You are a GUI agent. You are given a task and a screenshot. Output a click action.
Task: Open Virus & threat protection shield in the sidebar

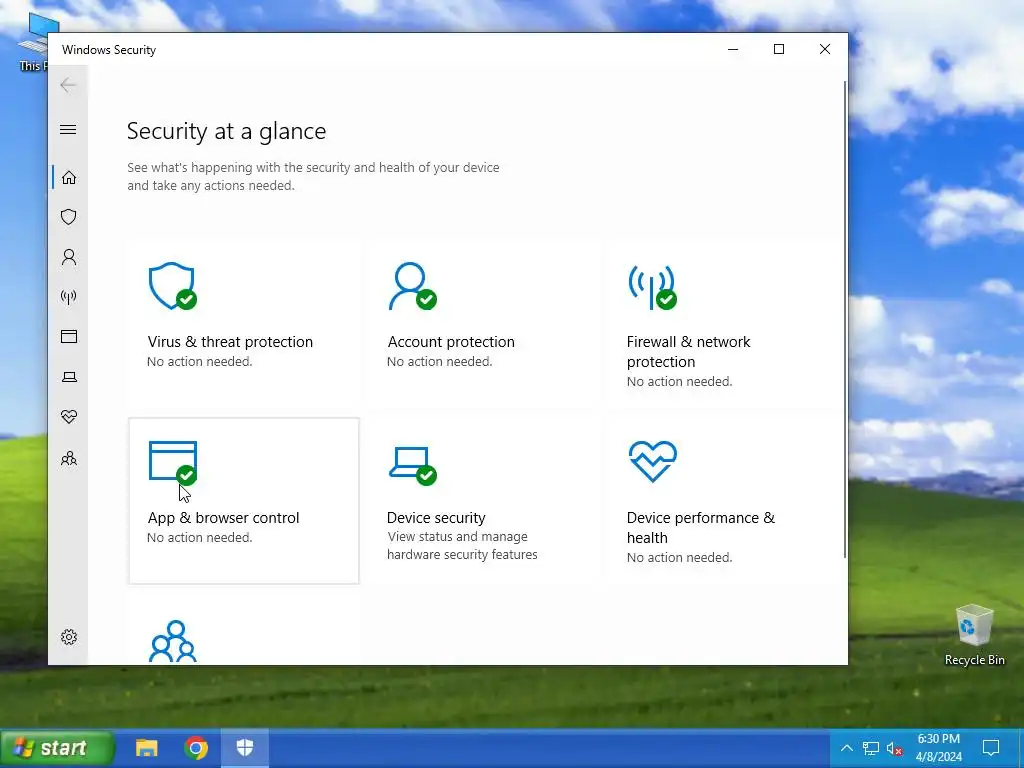pos(69,217)
